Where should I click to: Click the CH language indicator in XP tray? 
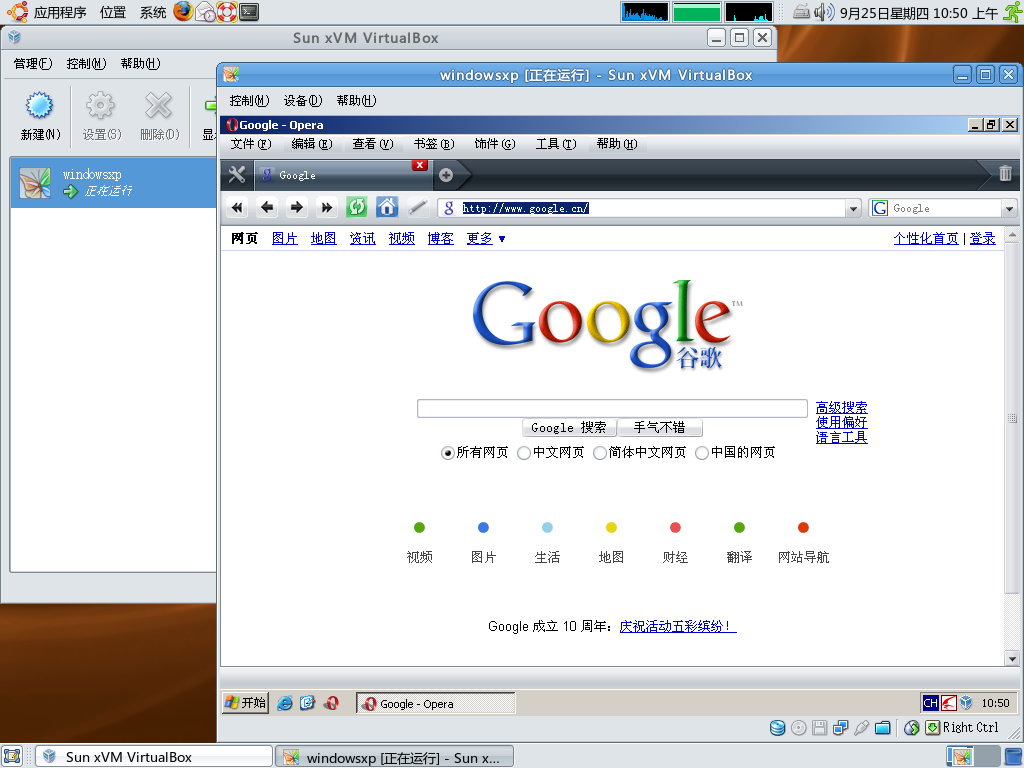coord(931,703)
